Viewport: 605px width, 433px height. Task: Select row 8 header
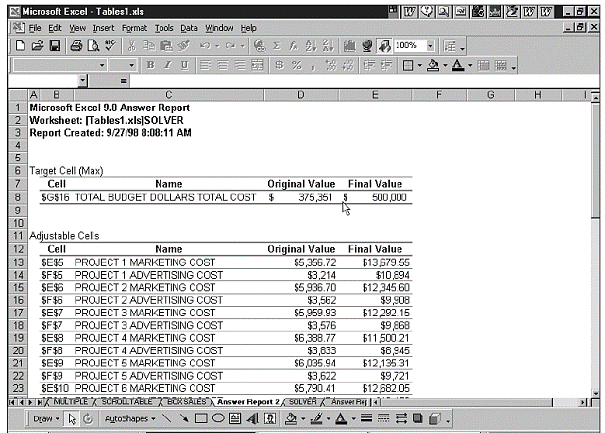click(x=18, y=197)
